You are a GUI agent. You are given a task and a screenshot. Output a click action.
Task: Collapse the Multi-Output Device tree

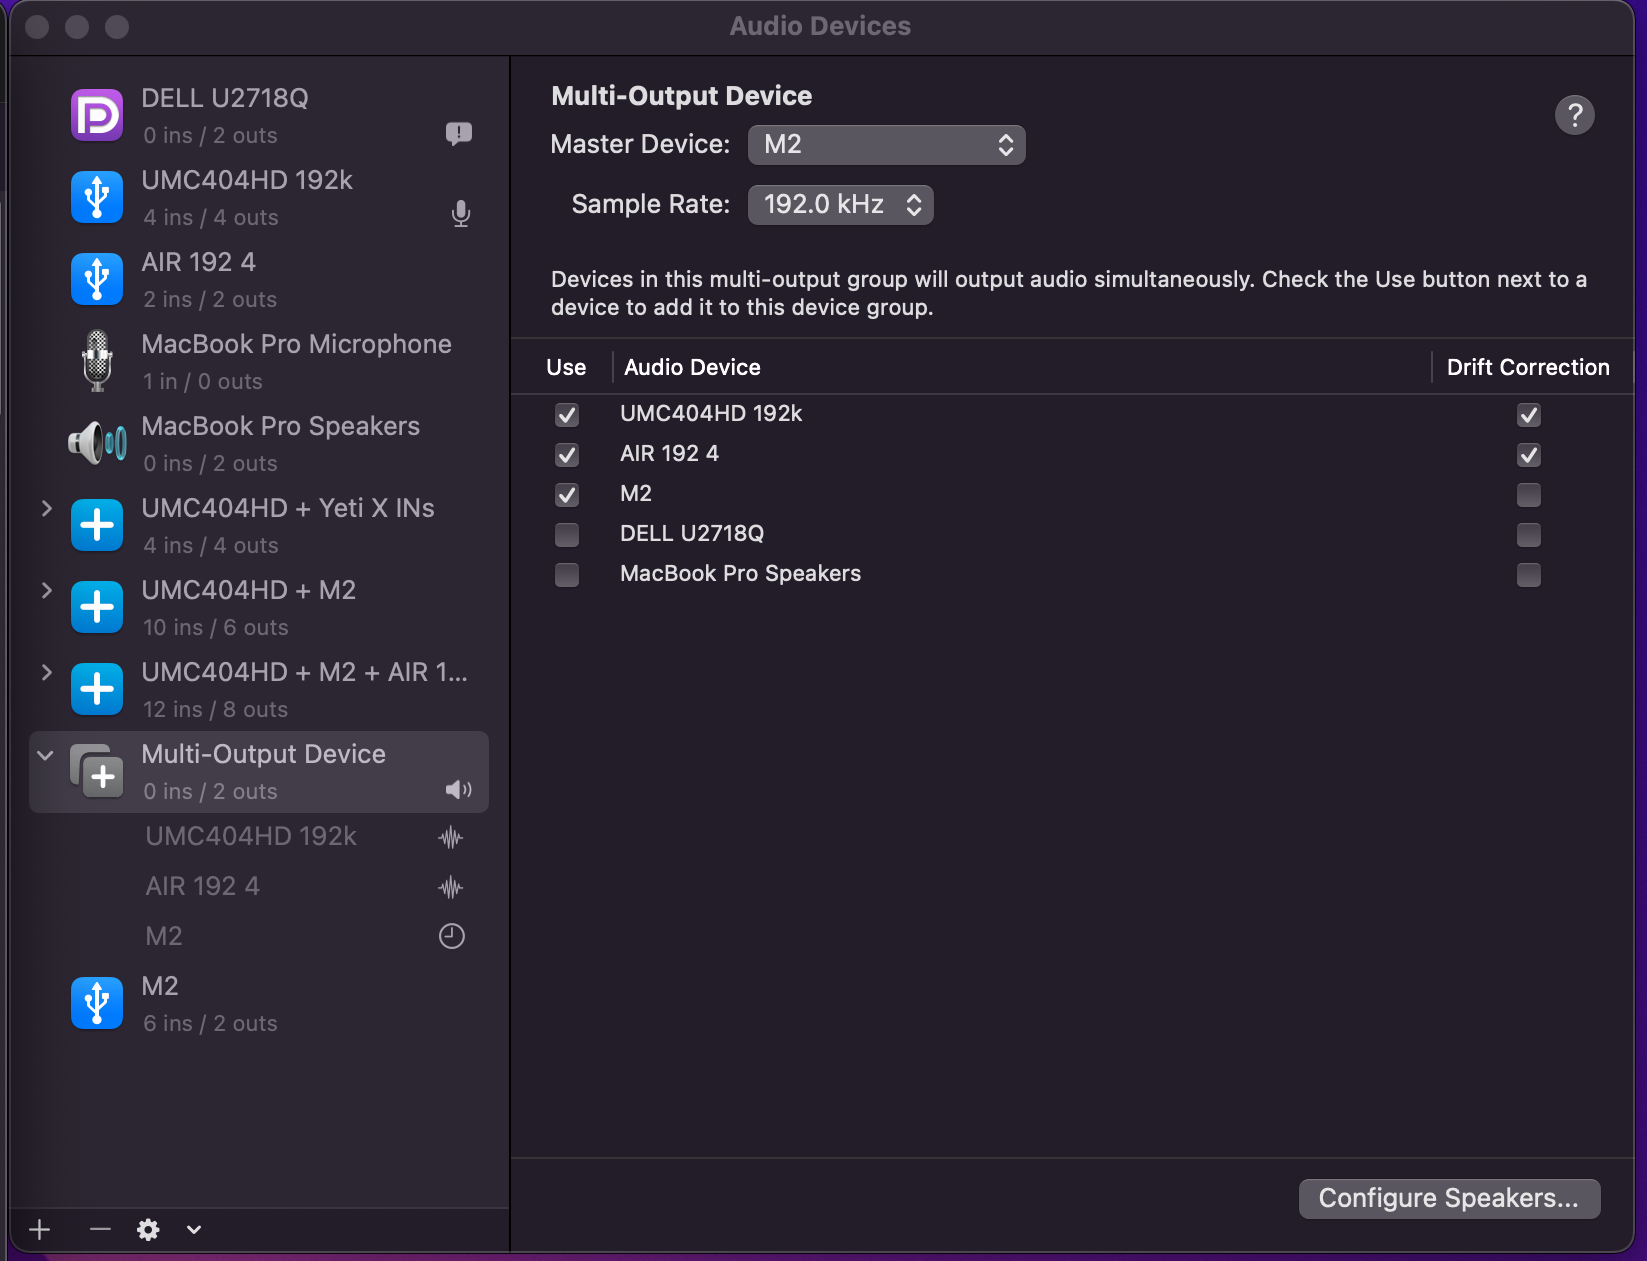tap(45, 755)
